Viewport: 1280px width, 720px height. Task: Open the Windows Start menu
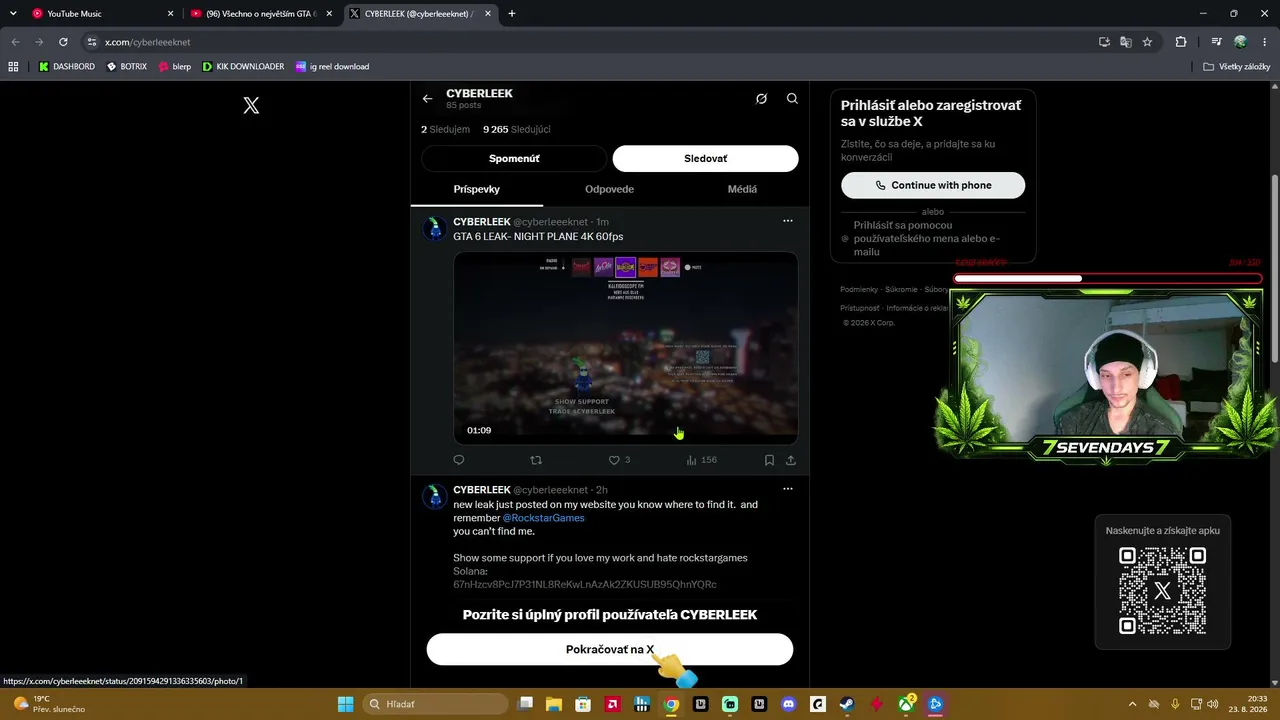click(x=345, y=704)
